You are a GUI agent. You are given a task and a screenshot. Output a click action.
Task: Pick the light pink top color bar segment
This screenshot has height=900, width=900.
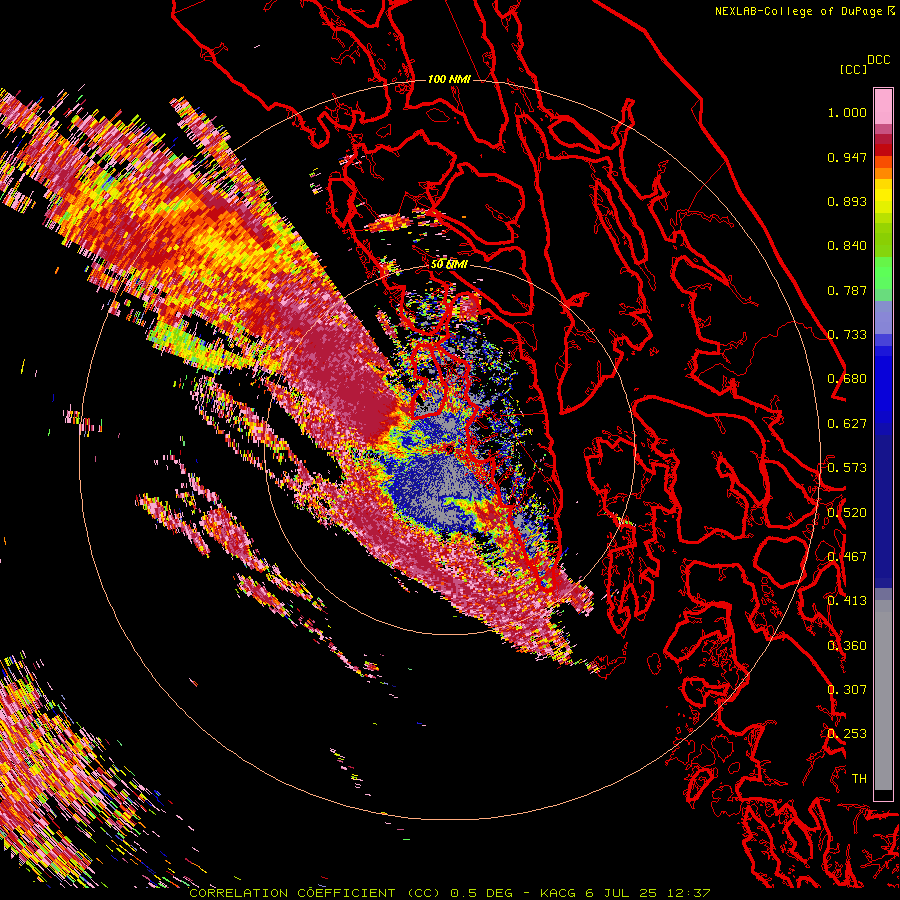coord(883,106)
